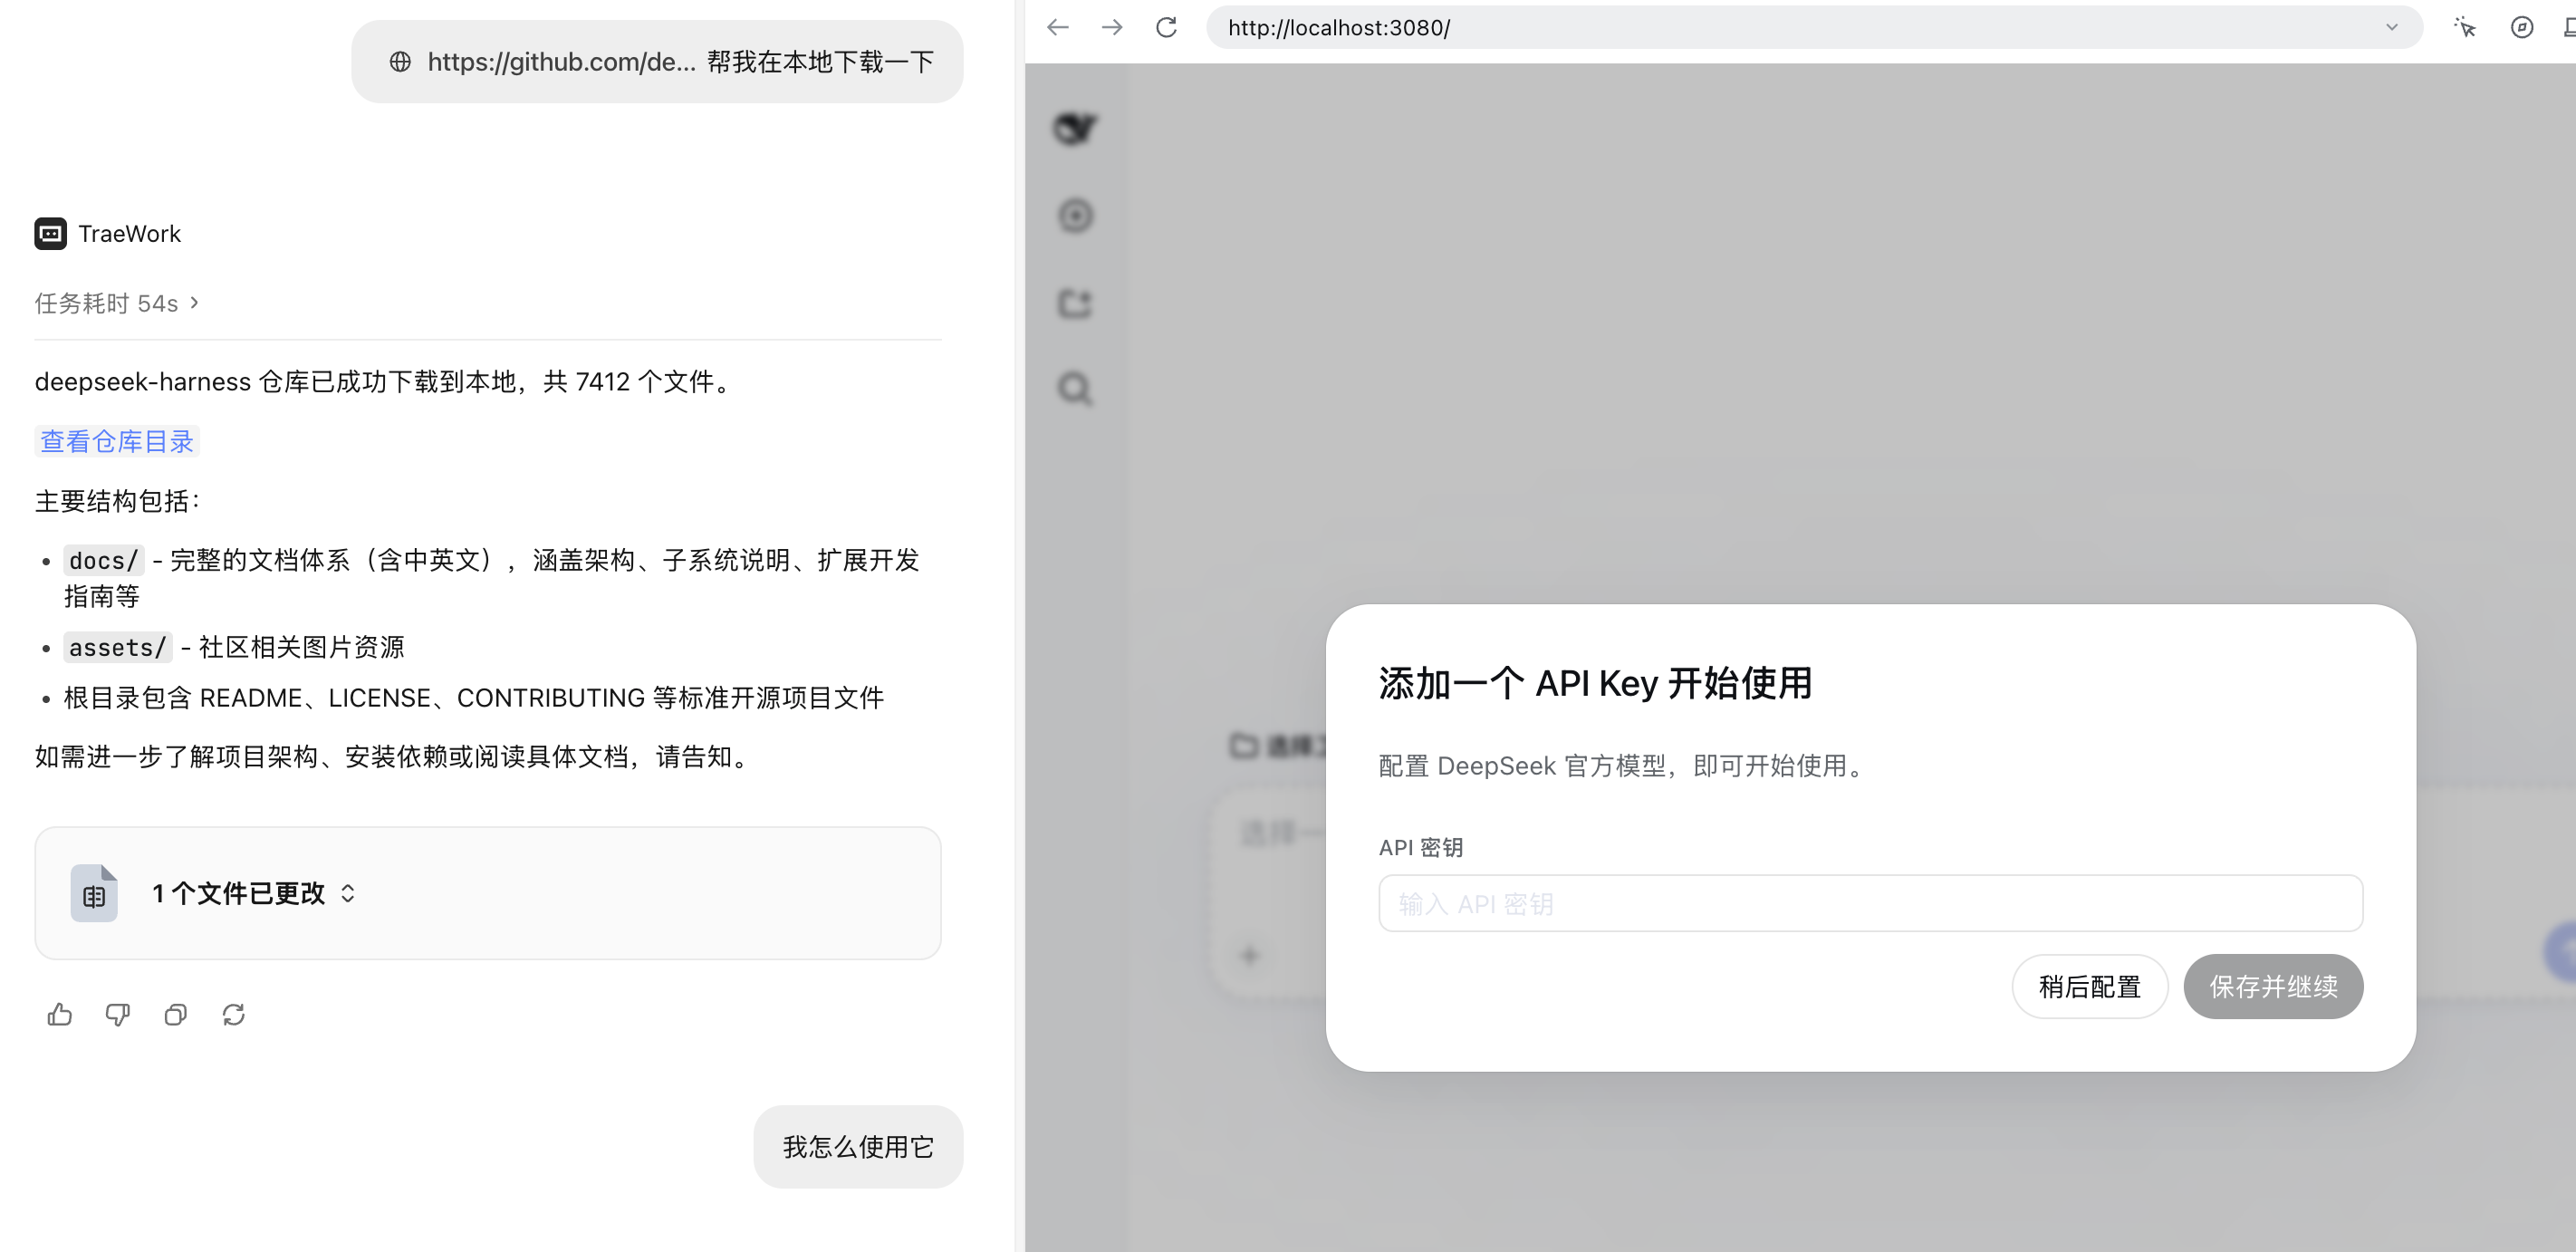2576x1252 pixels.
Task: Click the localhost:3080 address bar
Action: [x=1814, y=27]
